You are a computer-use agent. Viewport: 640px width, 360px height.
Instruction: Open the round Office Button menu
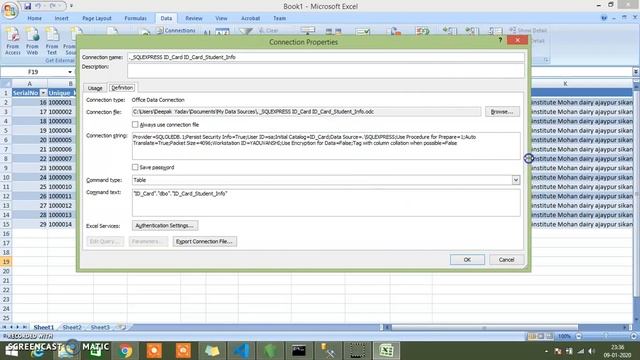coord(10,10)
